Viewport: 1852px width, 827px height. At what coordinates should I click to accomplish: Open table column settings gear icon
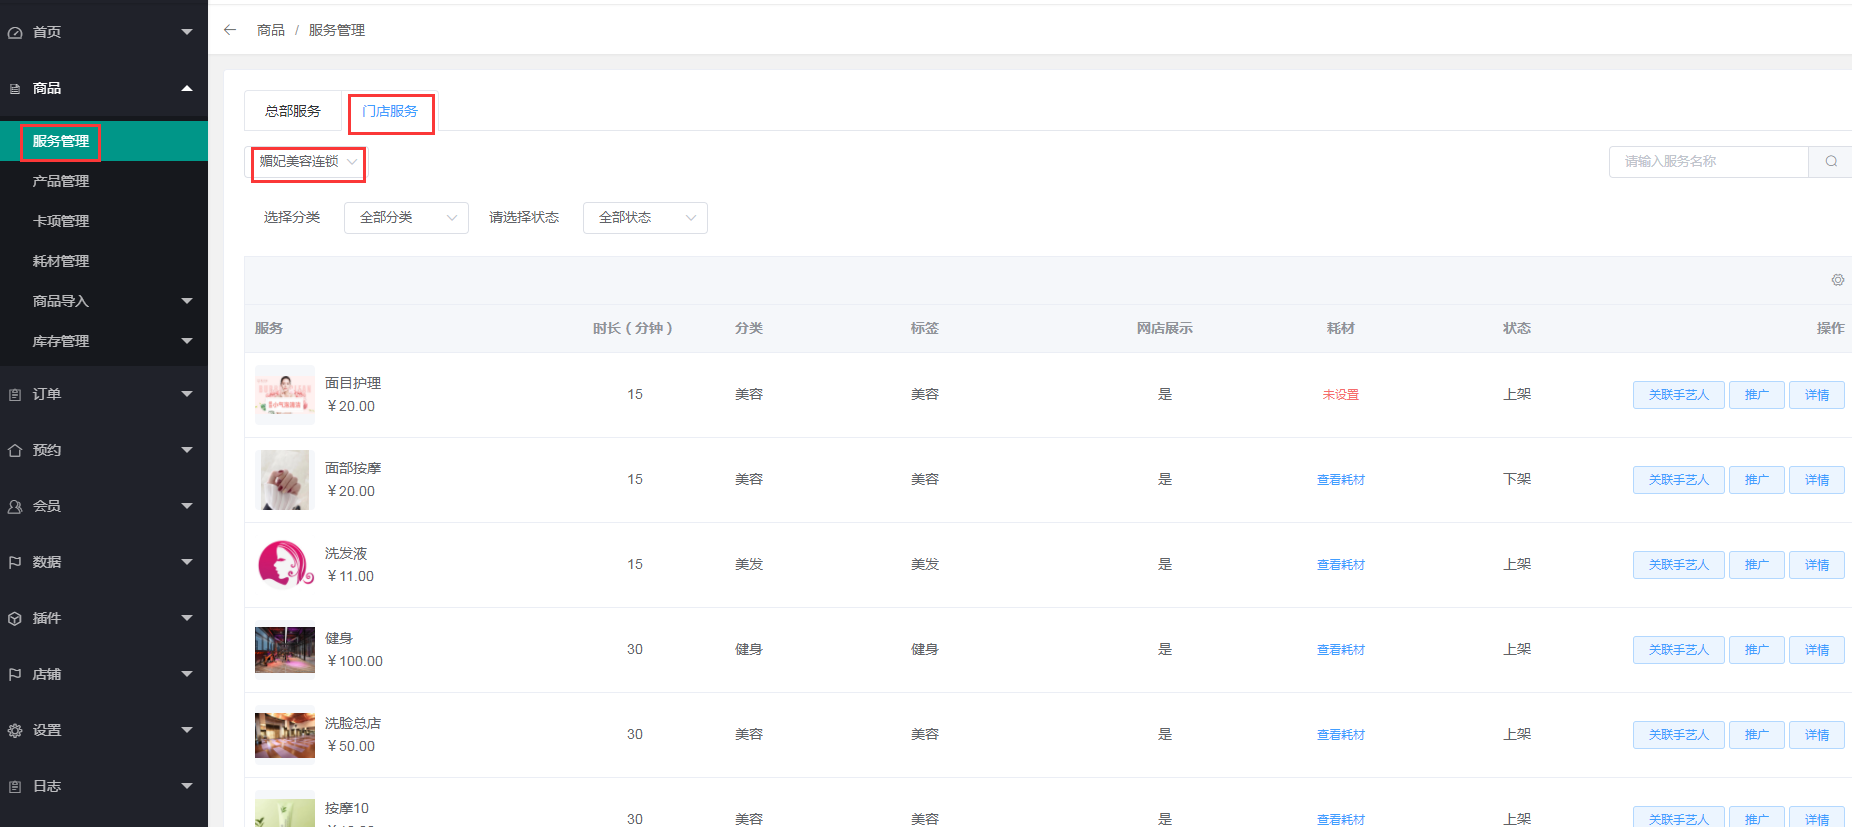[x=1837, y=280]
